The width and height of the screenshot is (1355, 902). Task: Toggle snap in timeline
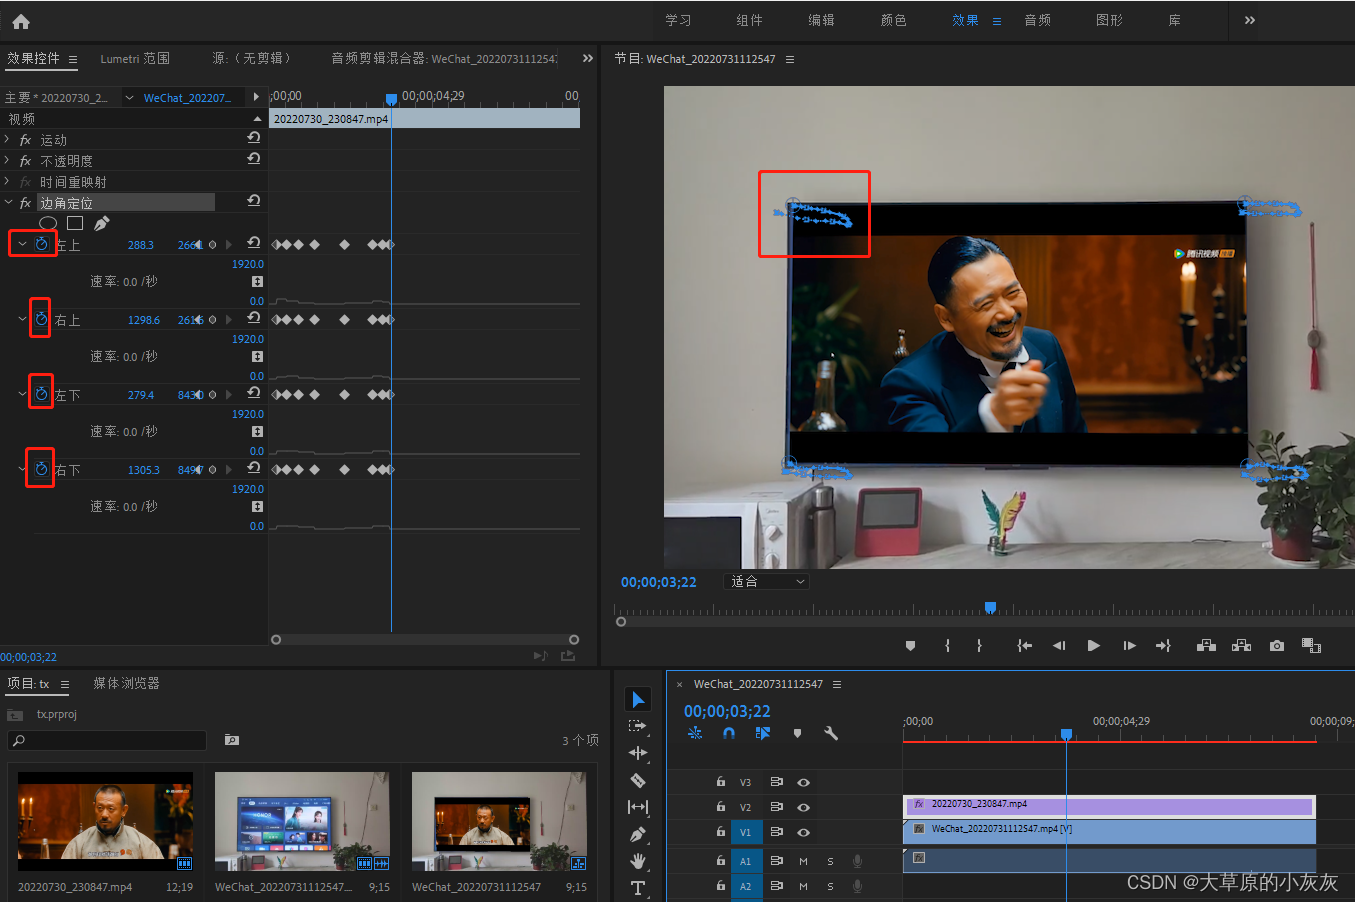click(x=729, y=733)
